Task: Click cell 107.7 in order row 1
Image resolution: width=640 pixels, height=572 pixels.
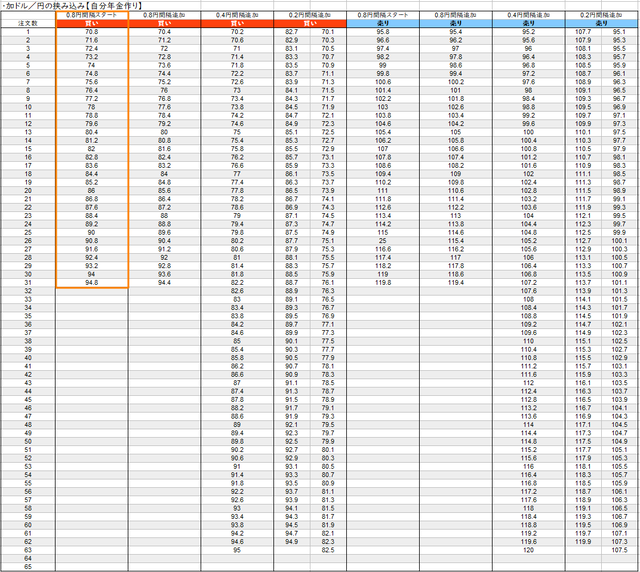Action: coord(583,32)
